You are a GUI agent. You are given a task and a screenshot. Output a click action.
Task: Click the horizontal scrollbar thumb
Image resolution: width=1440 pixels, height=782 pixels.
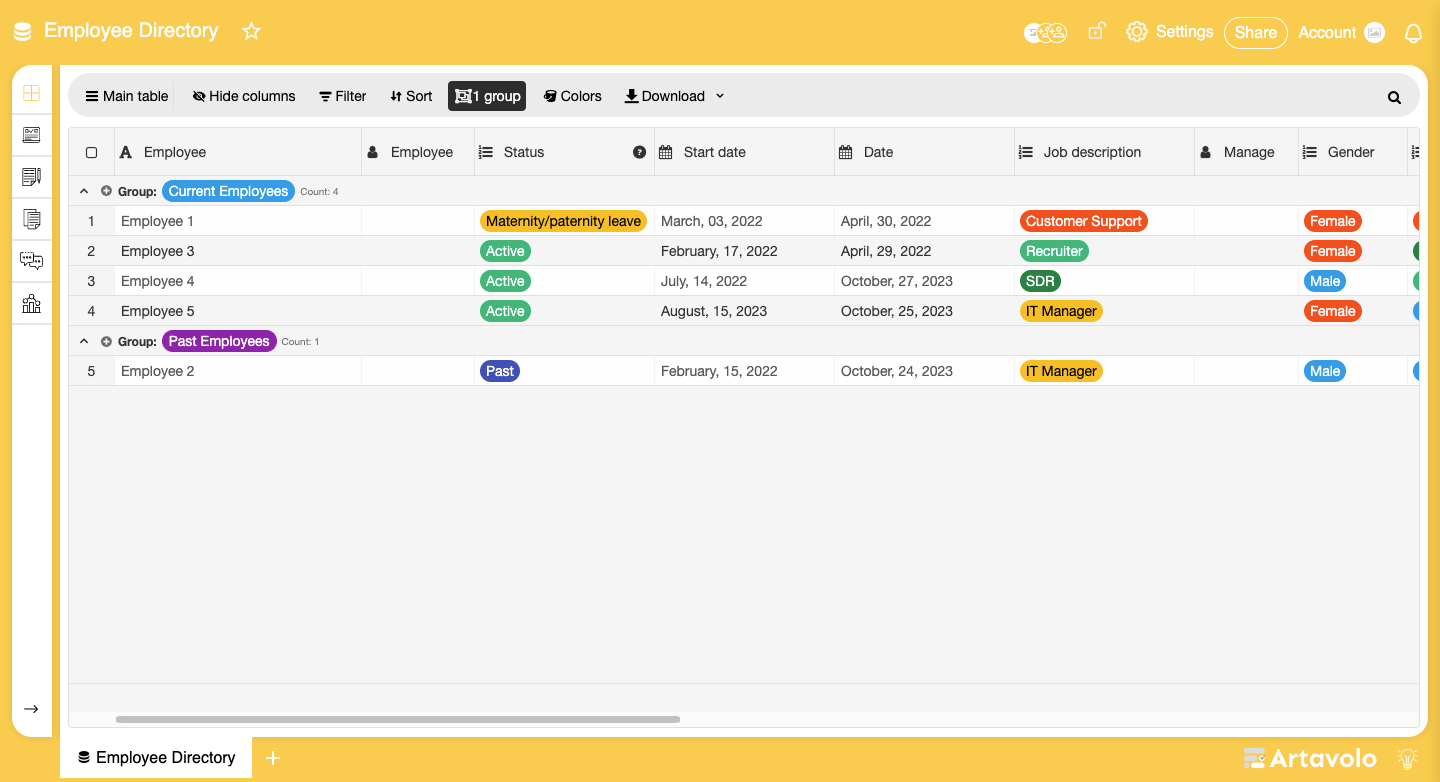coord(398,719)
